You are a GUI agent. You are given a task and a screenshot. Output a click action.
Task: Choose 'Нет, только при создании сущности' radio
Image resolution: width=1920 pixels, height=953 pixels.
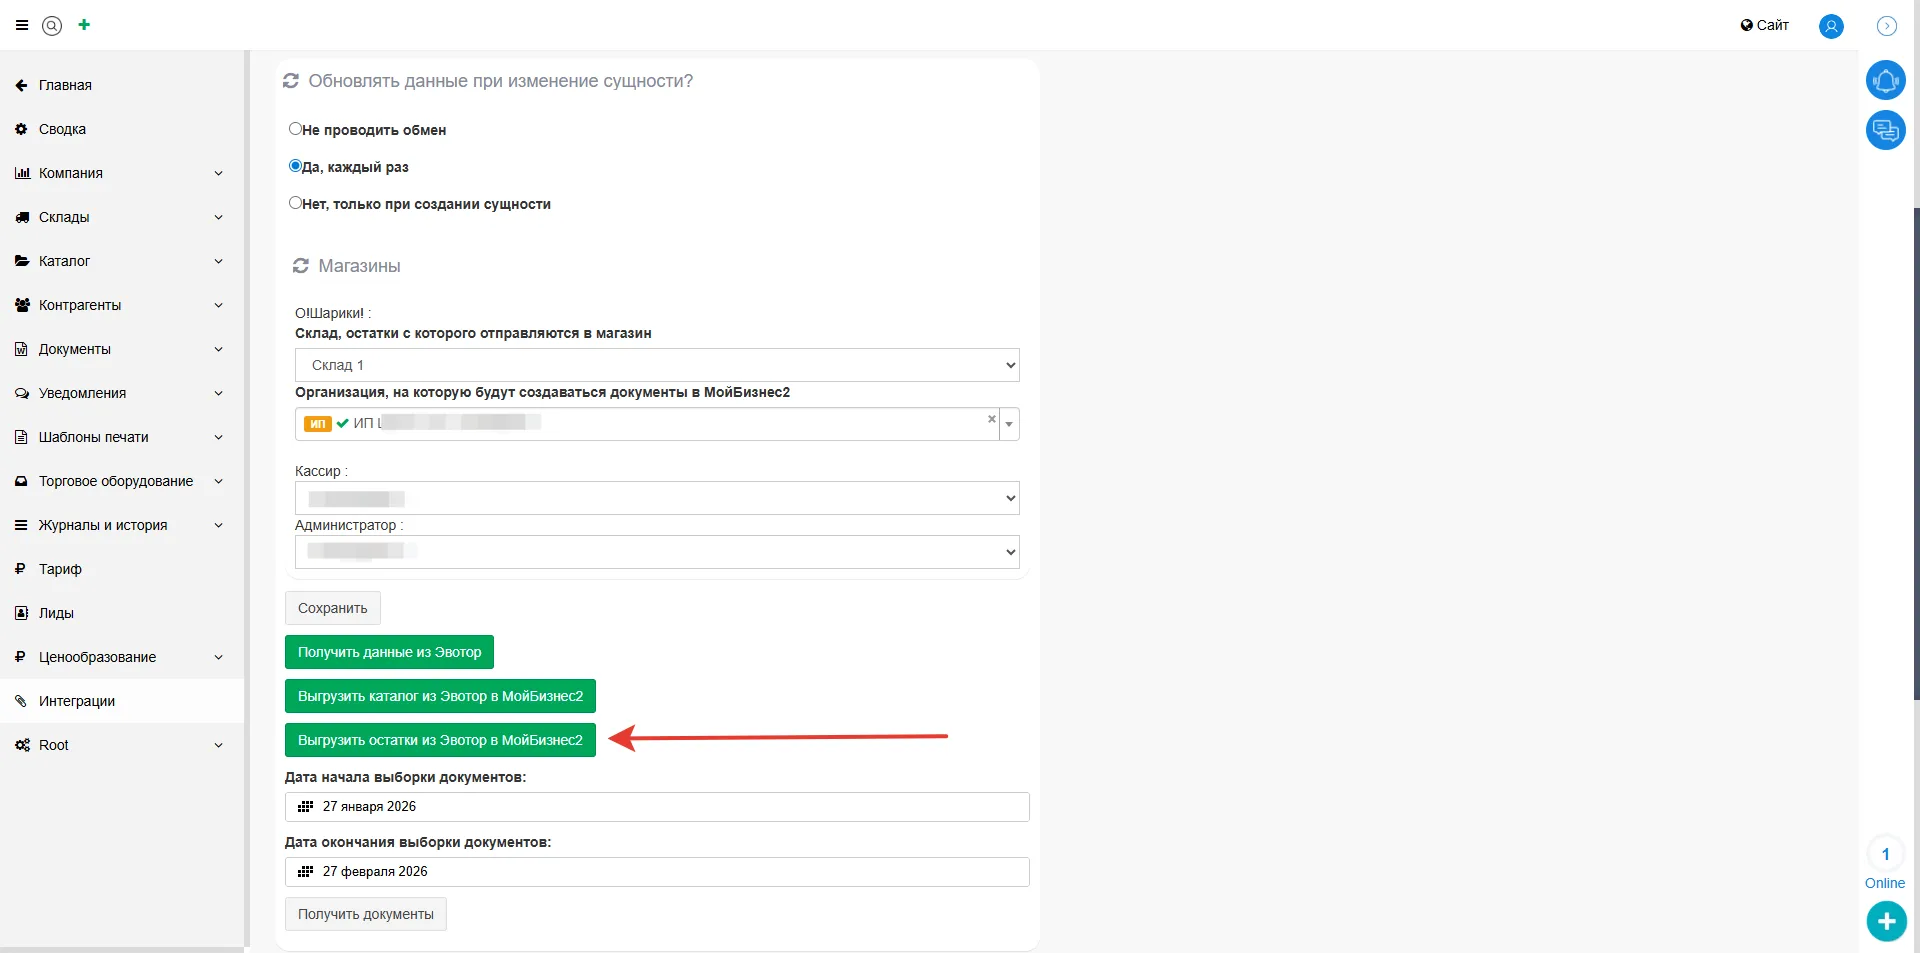click(x=295, y=203)
